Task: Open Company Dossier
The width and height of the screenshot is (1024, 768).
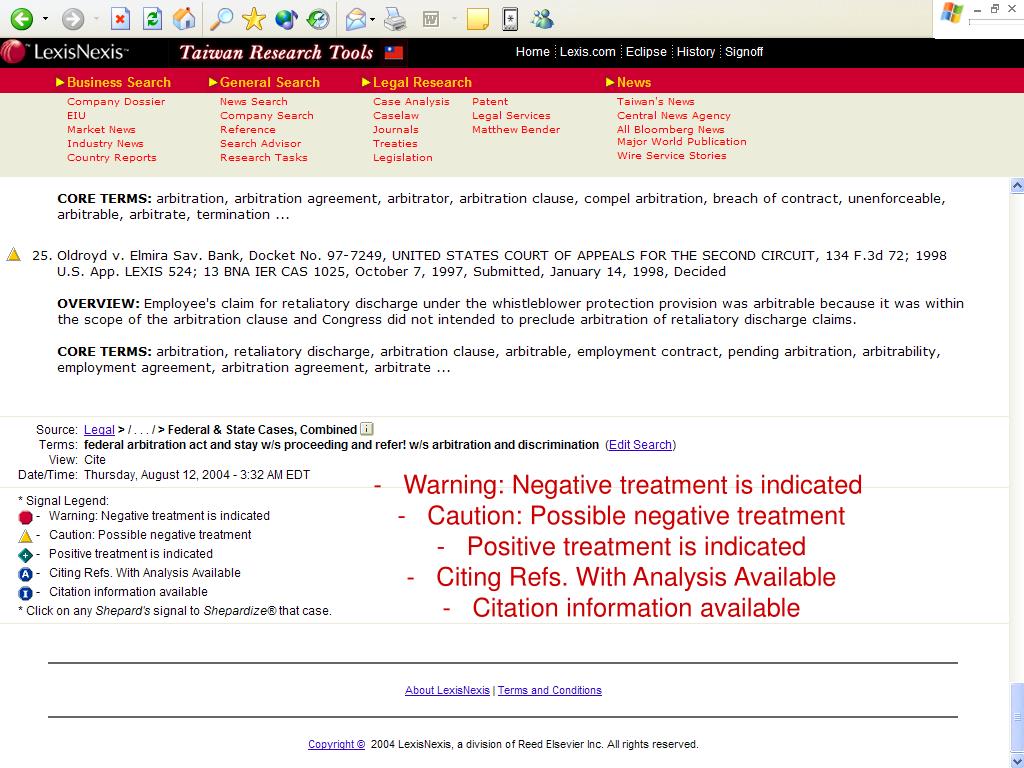Action: click(x=116, y=101)
